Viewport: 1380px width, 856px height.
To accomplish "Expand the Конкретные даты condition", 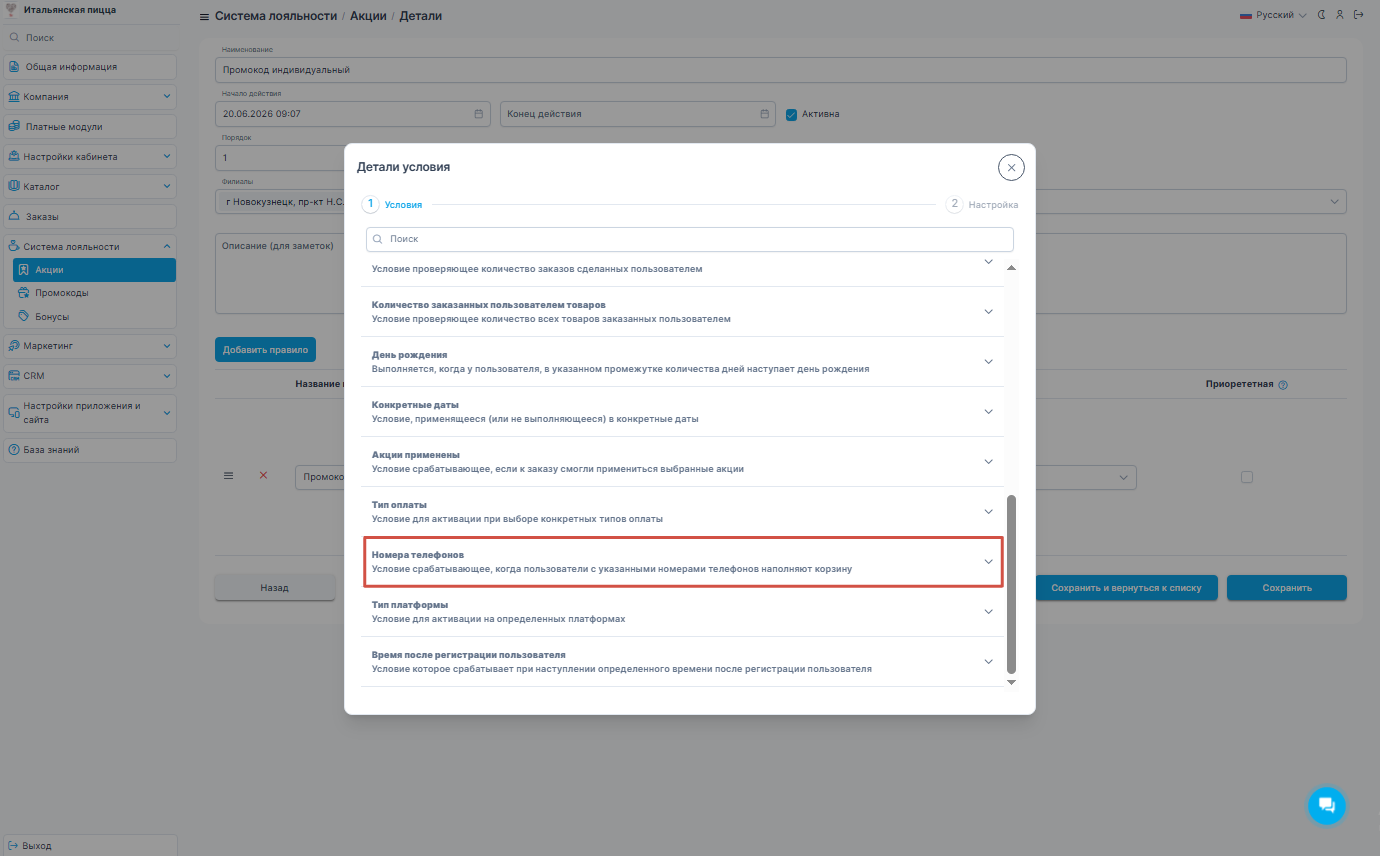I will click(x=988, y=412).
